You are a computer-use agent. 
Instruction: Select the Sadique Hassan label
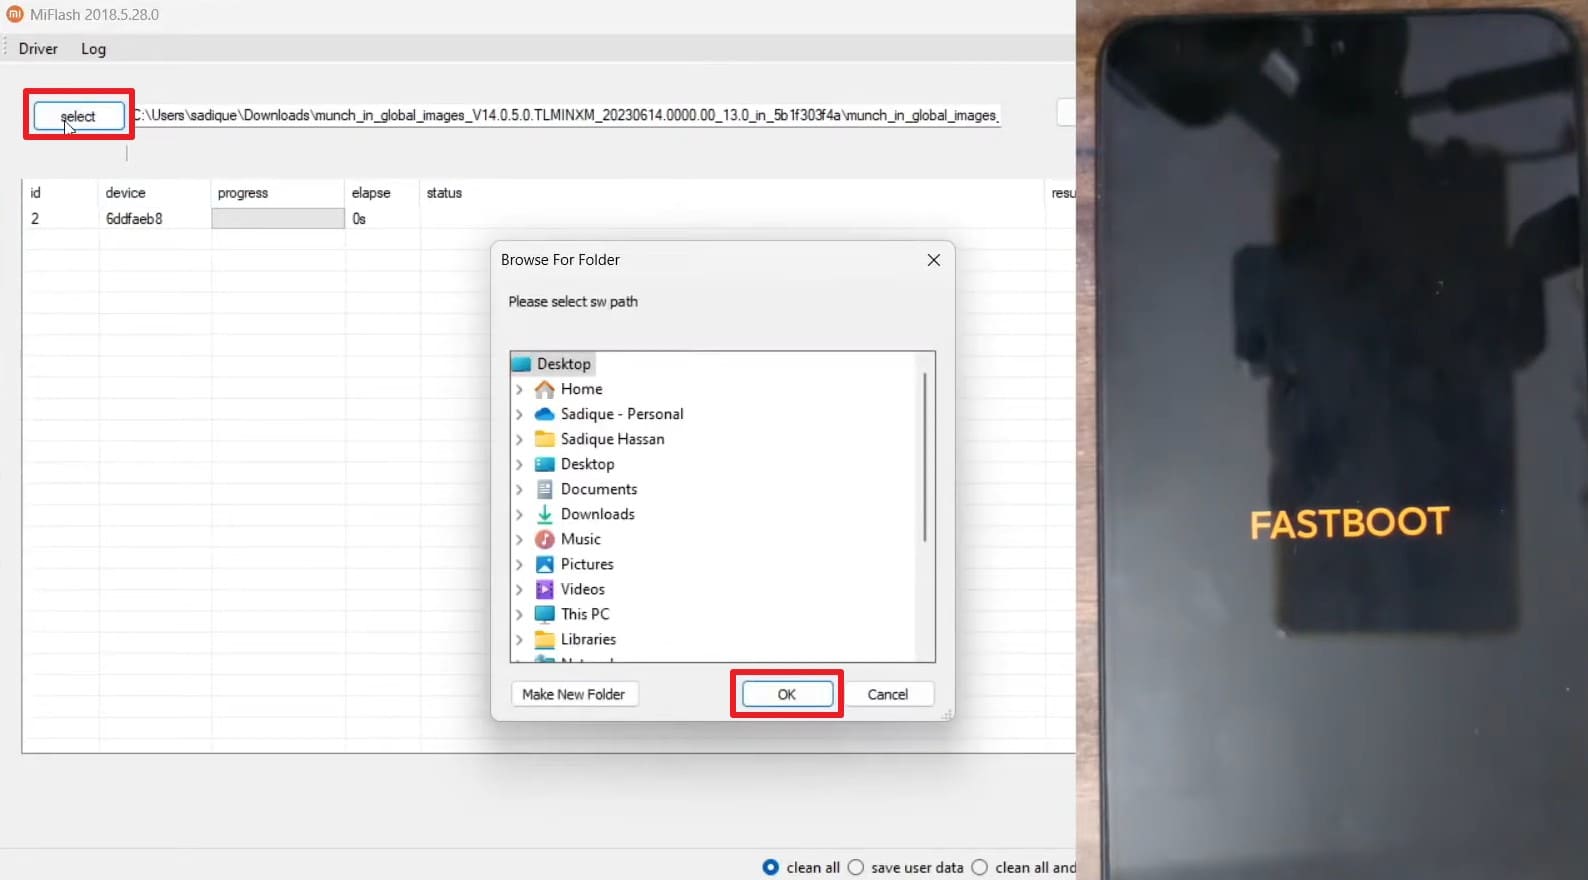(x=612, y=439)
